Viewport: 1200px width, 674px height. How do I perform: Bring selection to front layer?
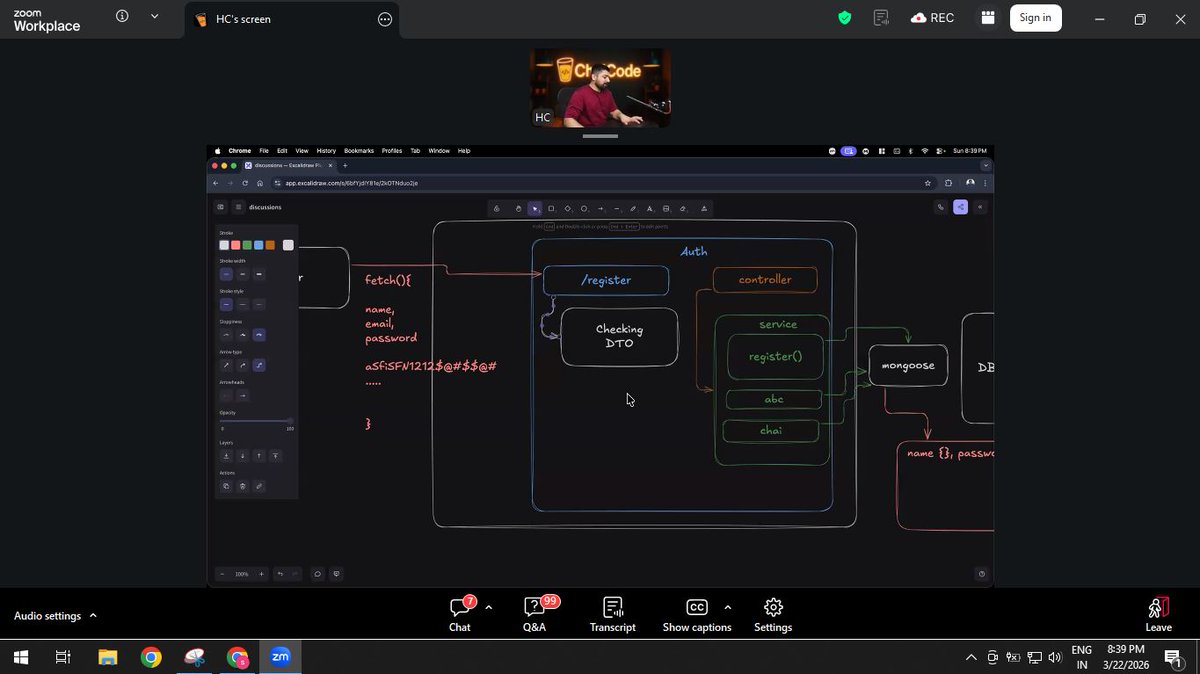click(276, 456)
